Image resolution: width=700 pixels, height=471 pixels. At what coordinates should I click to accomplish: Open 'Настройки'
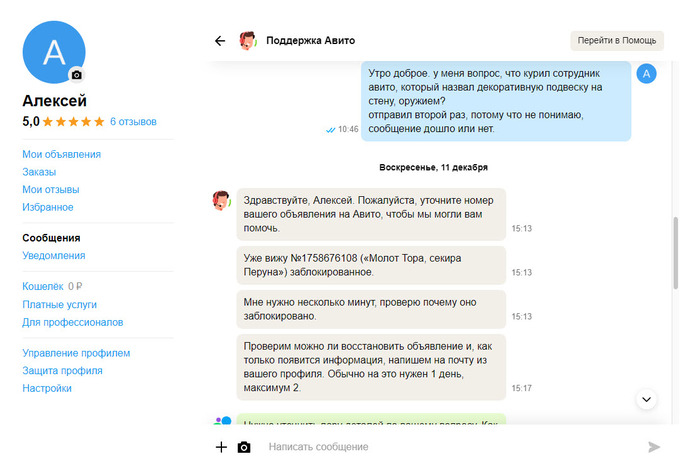(x=47, y=388)
